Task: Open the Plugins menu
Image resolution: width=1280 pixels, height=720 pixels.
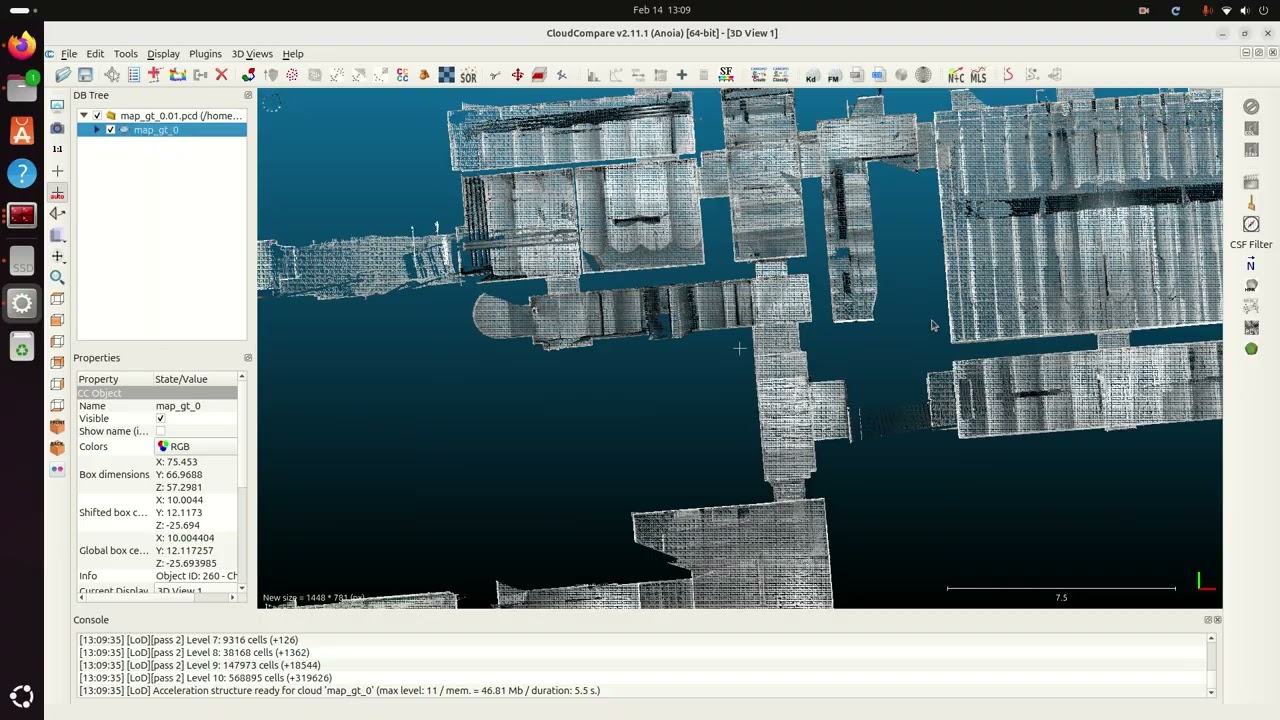Action: [x=205, y=54]
